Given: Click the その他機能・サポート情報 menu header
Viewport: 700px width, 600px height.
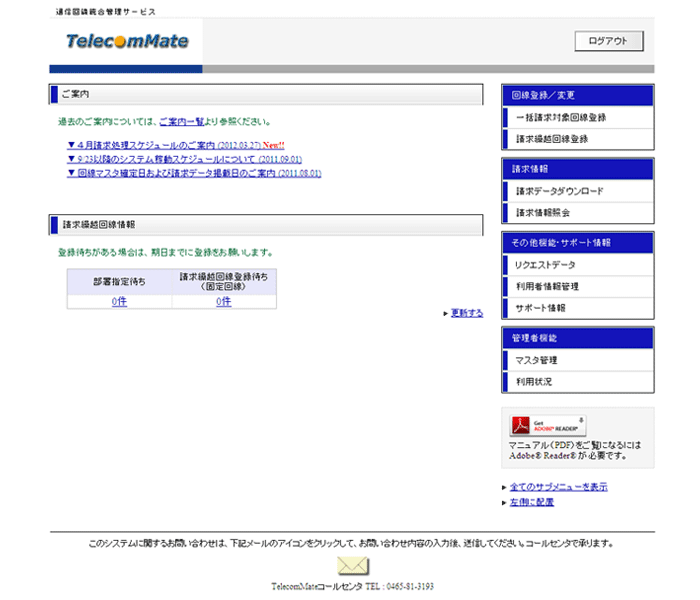Looking at the screenshot, I should click(x=578, y=243).
